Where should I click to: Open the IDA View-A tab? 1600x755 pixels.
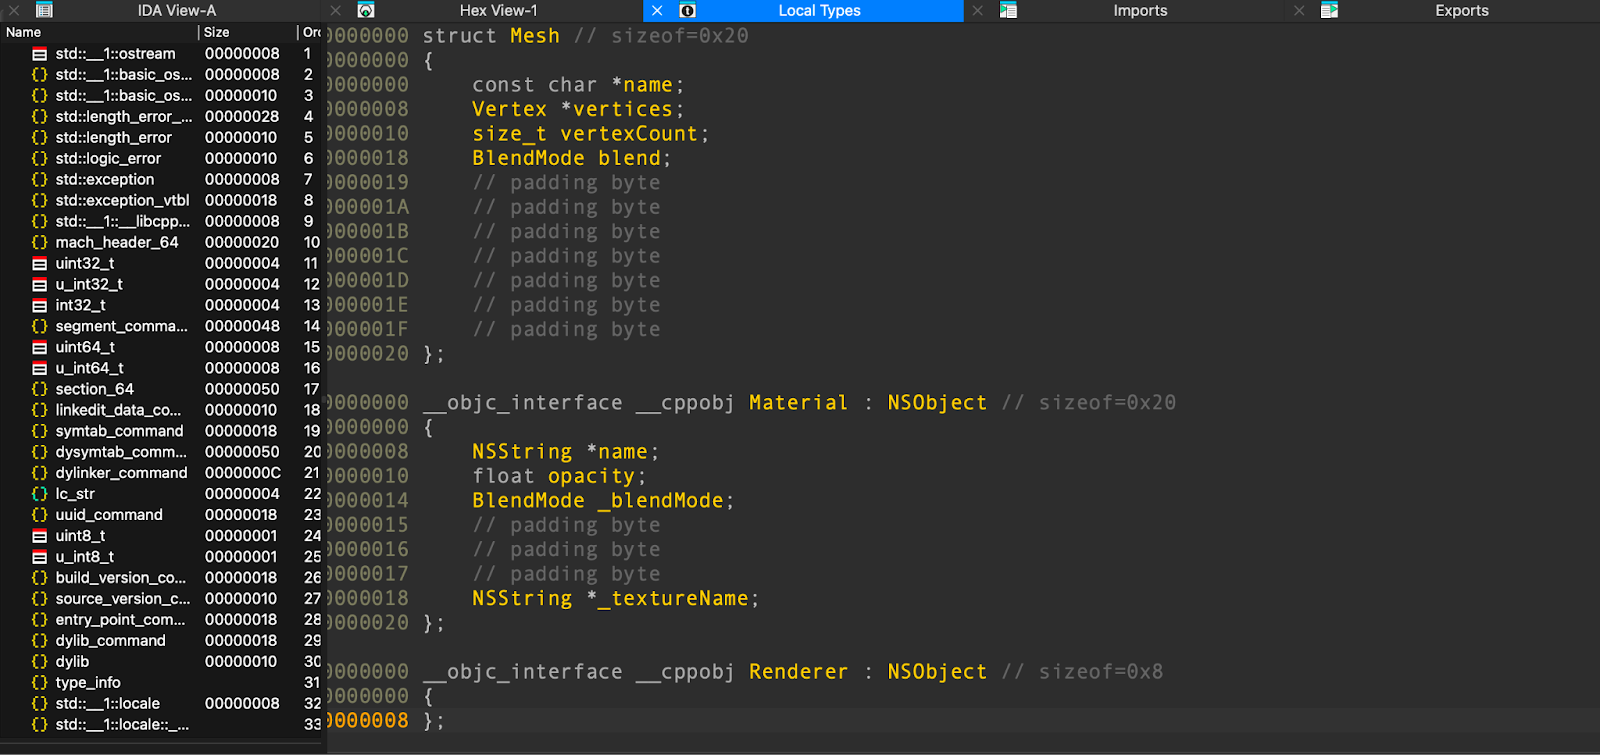tap(176, 11)
